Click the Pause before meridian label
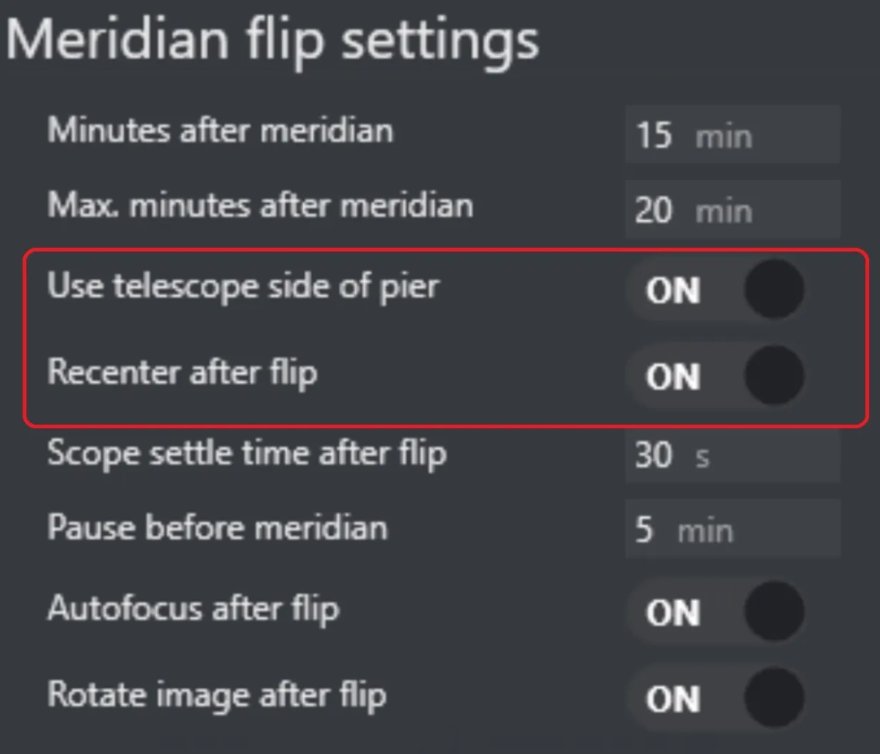The width and height of the screenshot is (880, 754). tap(217, 527)
